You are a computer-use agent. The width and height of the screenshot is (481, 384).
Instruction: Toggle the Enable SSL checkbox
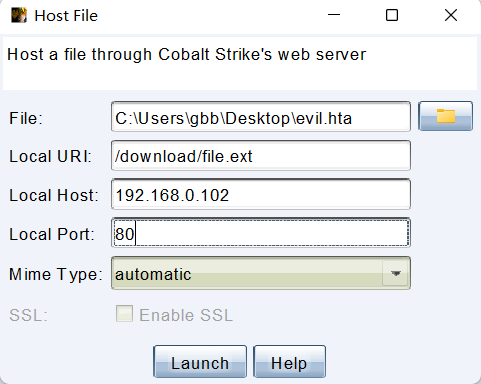[x=124, y=314]
